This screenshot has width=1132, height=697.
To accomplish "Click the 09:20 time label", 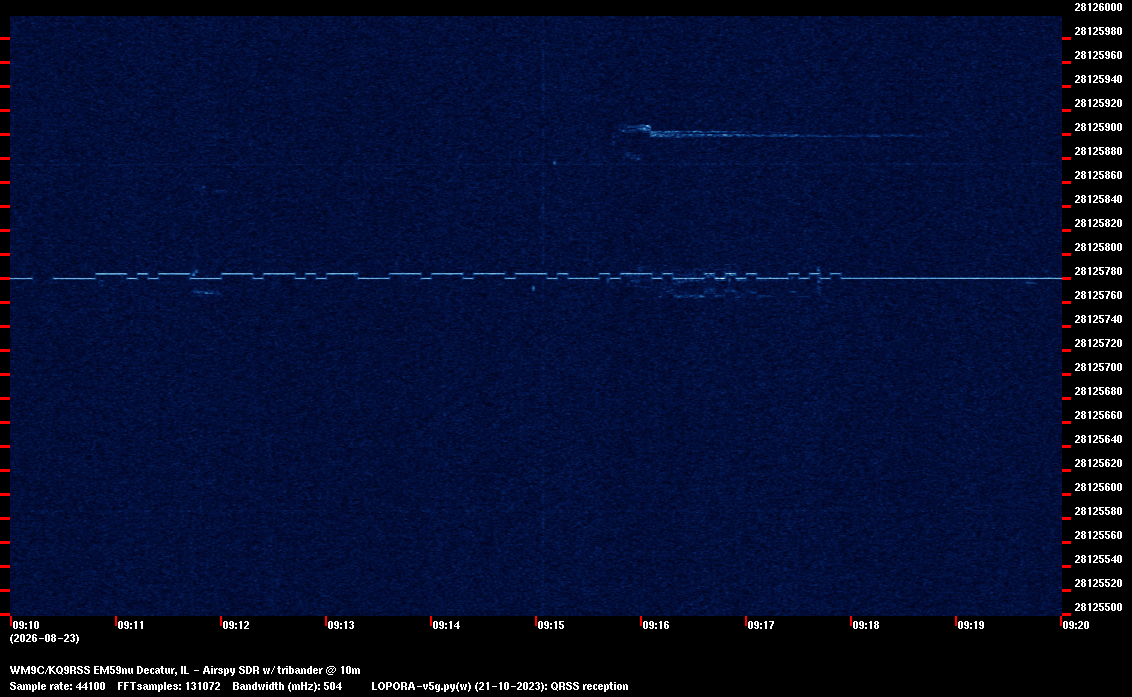I will click(x=1076, y=625).
